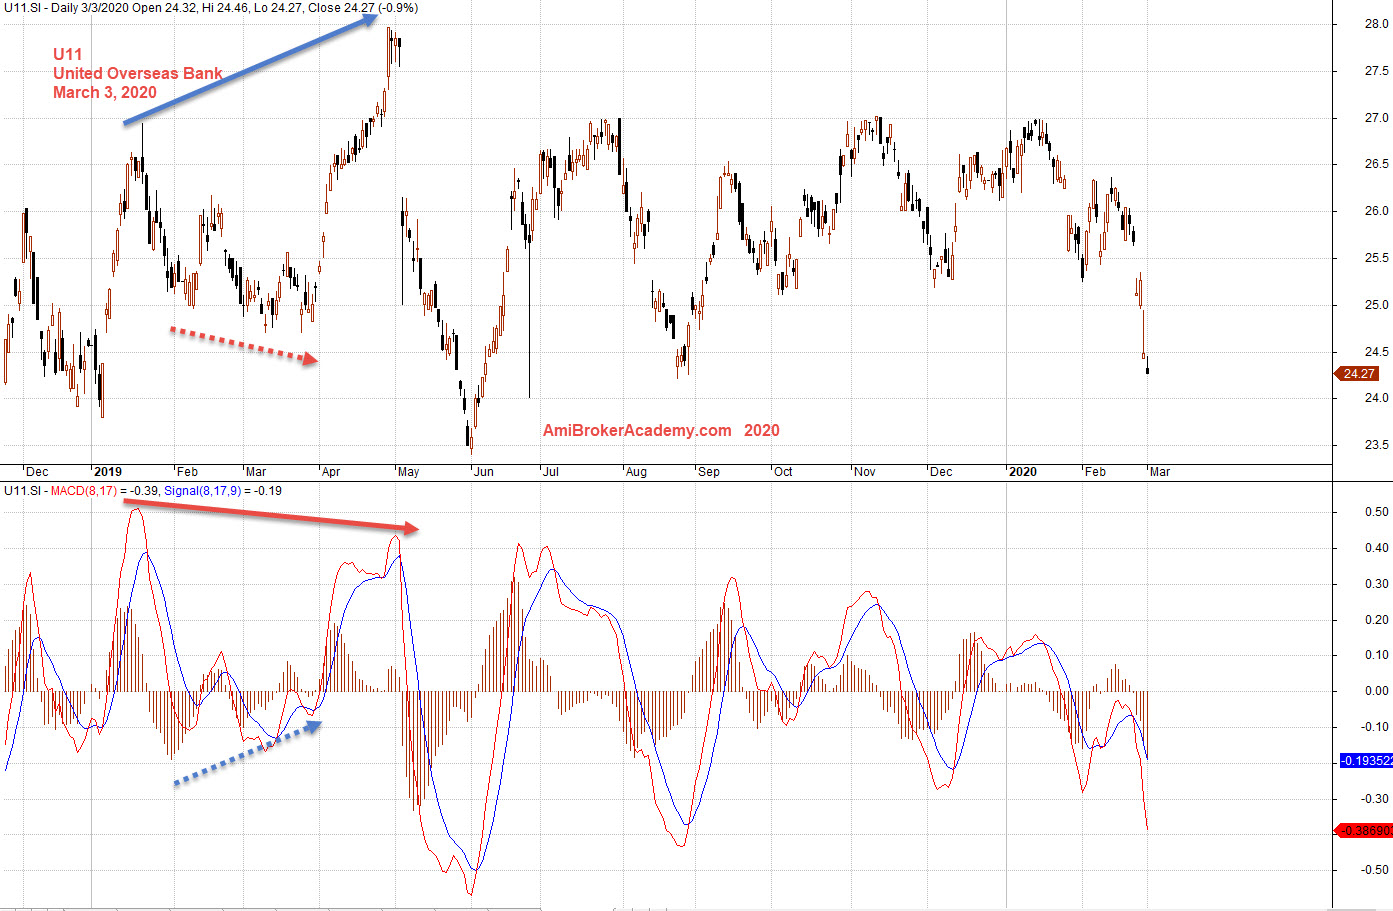Click the 26.0 price axis label
This screenshot has height=911, width=1393.
tap(1376, 211)
